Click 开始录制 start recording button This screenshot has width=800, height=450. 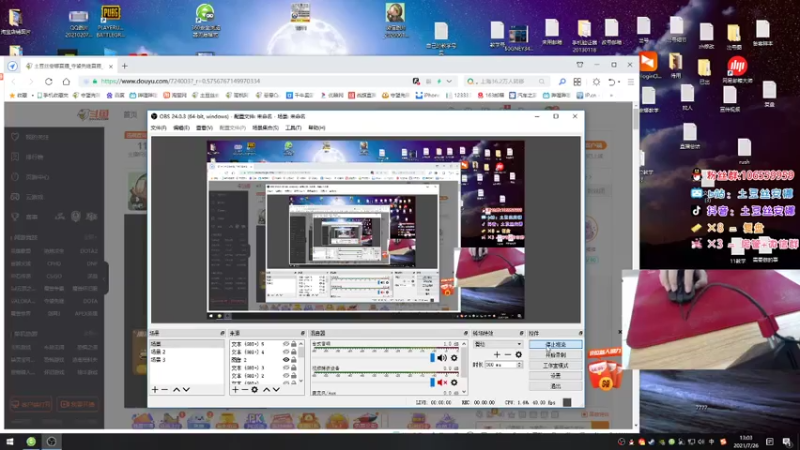555,355
